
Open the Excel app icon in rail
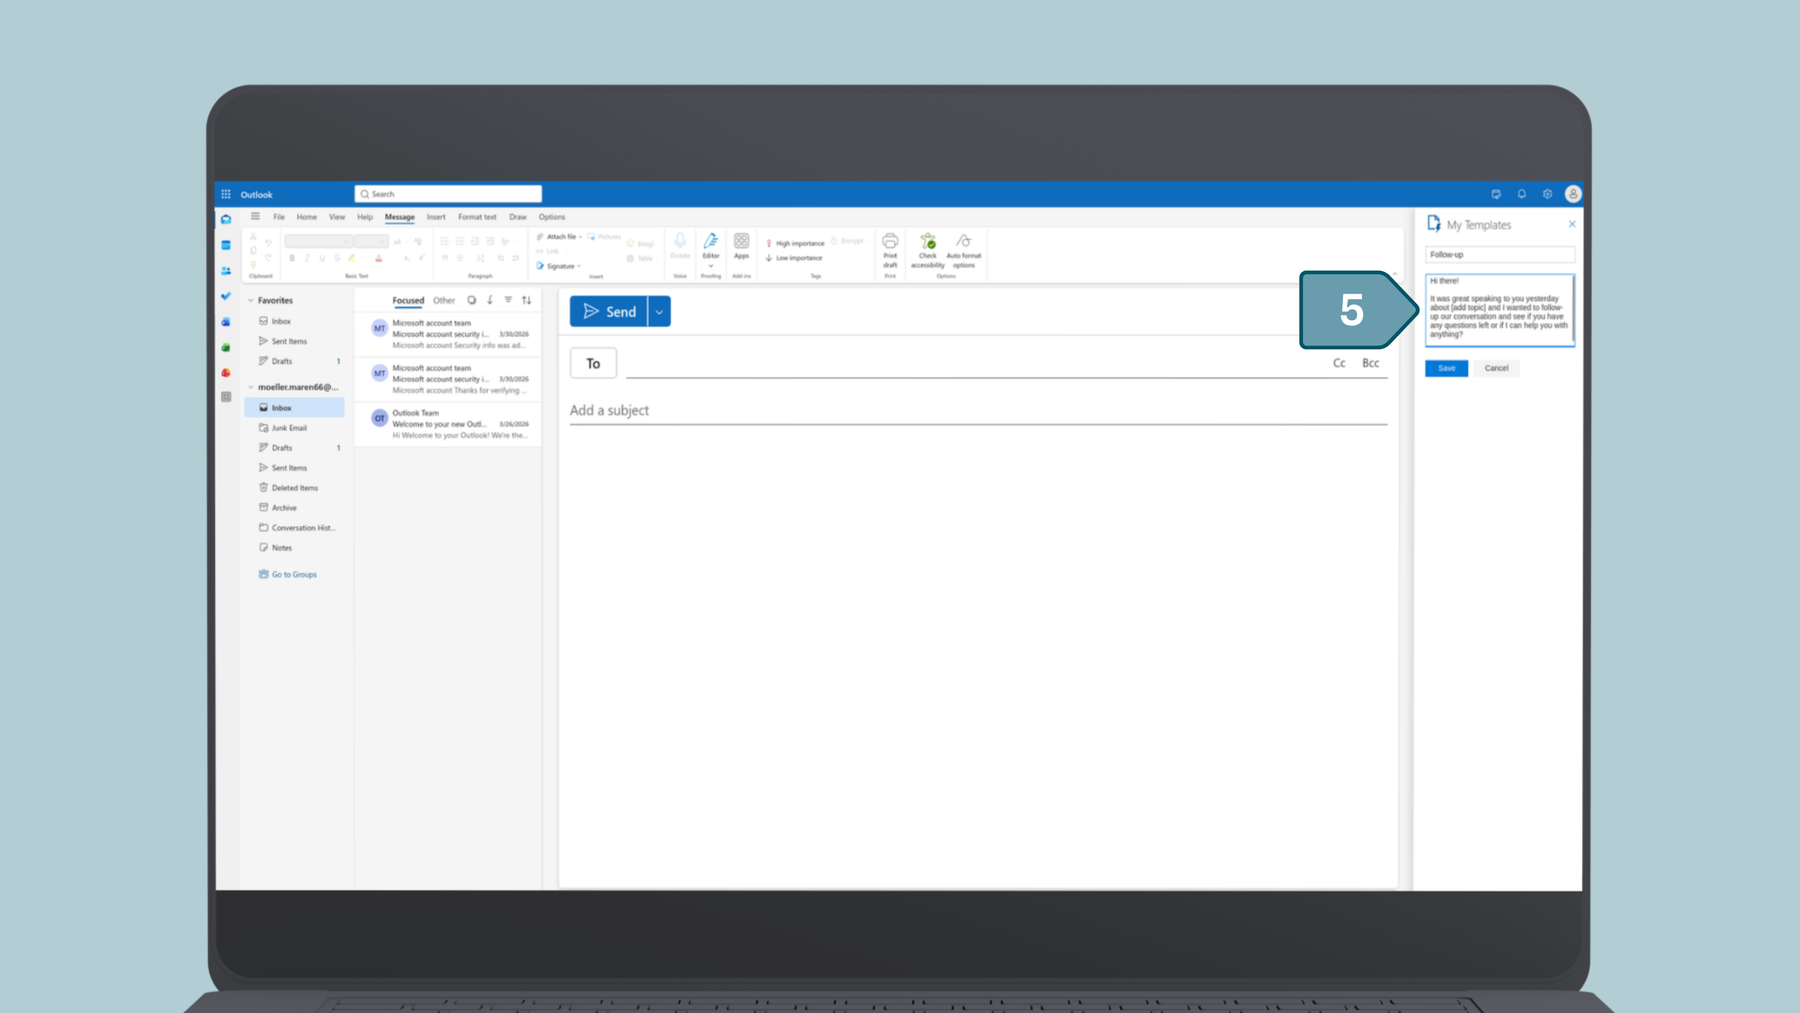(x=226, y=347)
